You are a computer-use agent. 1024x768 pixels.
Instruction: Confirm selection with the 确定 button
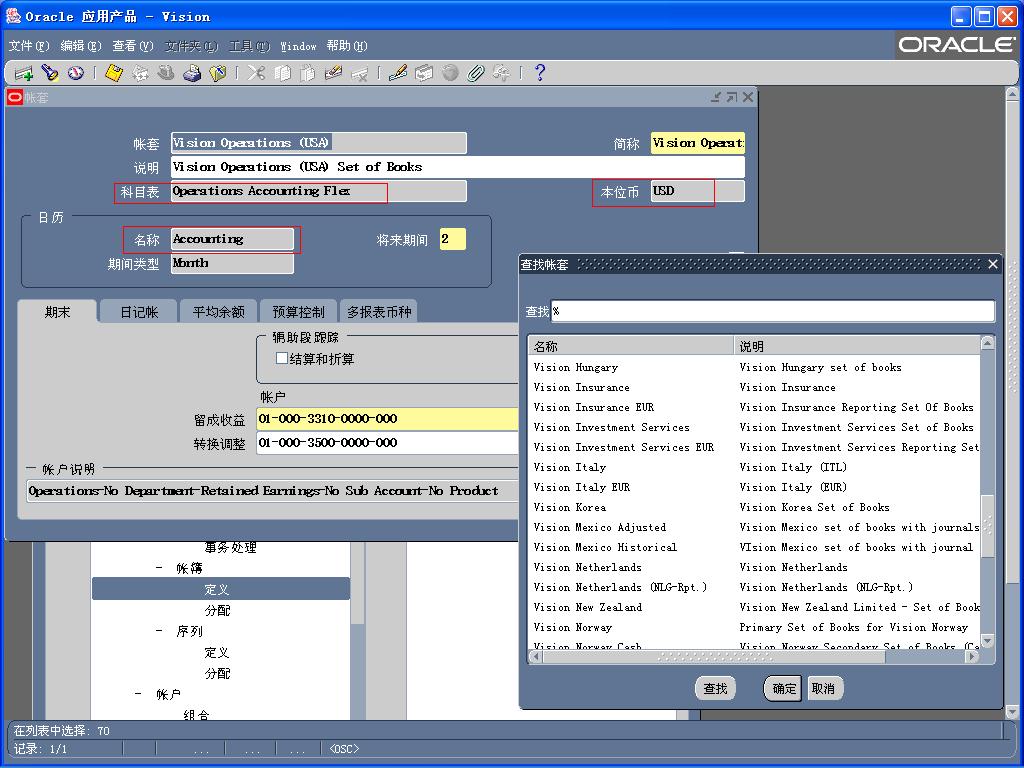(784, 688)
